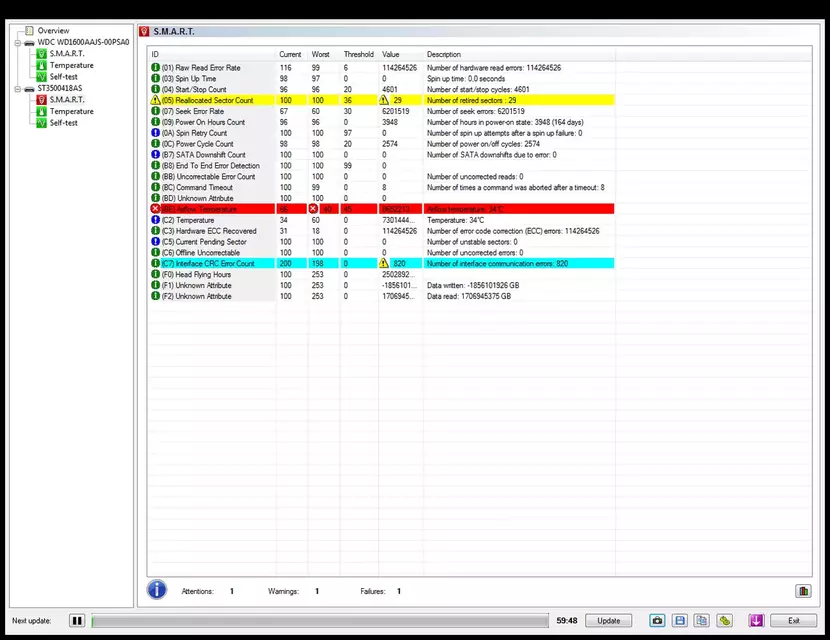The image size is (830, 640).
Task: Open Temperature under ST3500418AS drive
Action: click(x=71, y=111)
